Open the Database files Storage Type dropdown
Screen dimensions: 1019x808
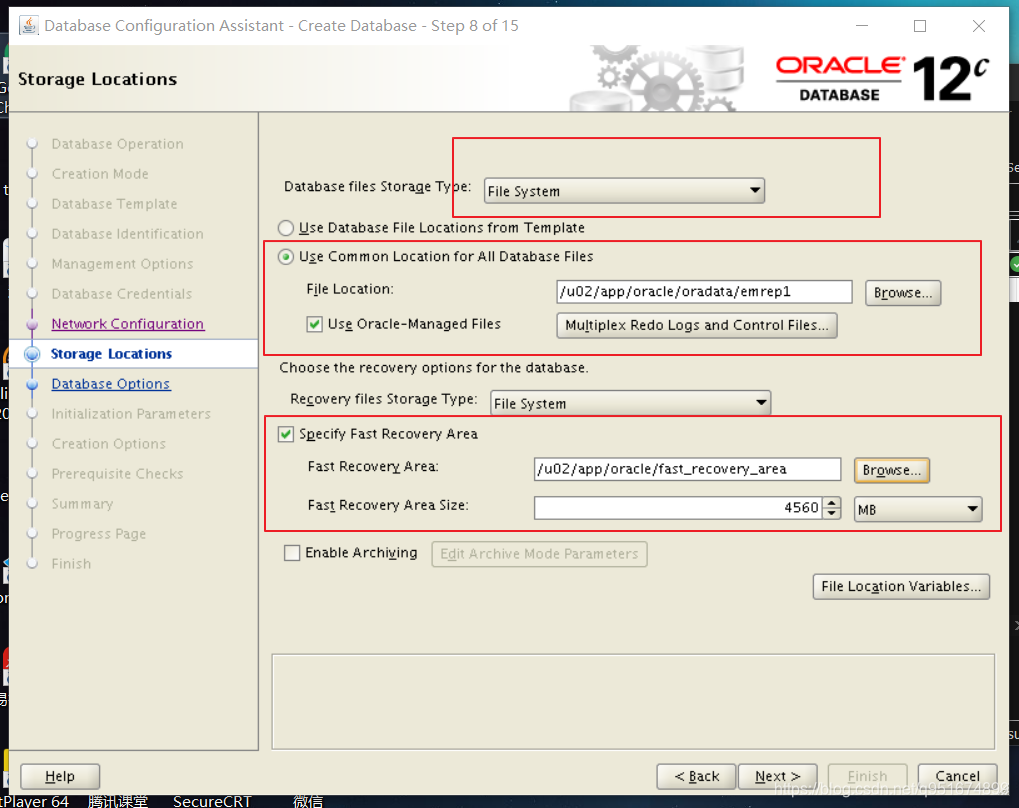(754, 190)
